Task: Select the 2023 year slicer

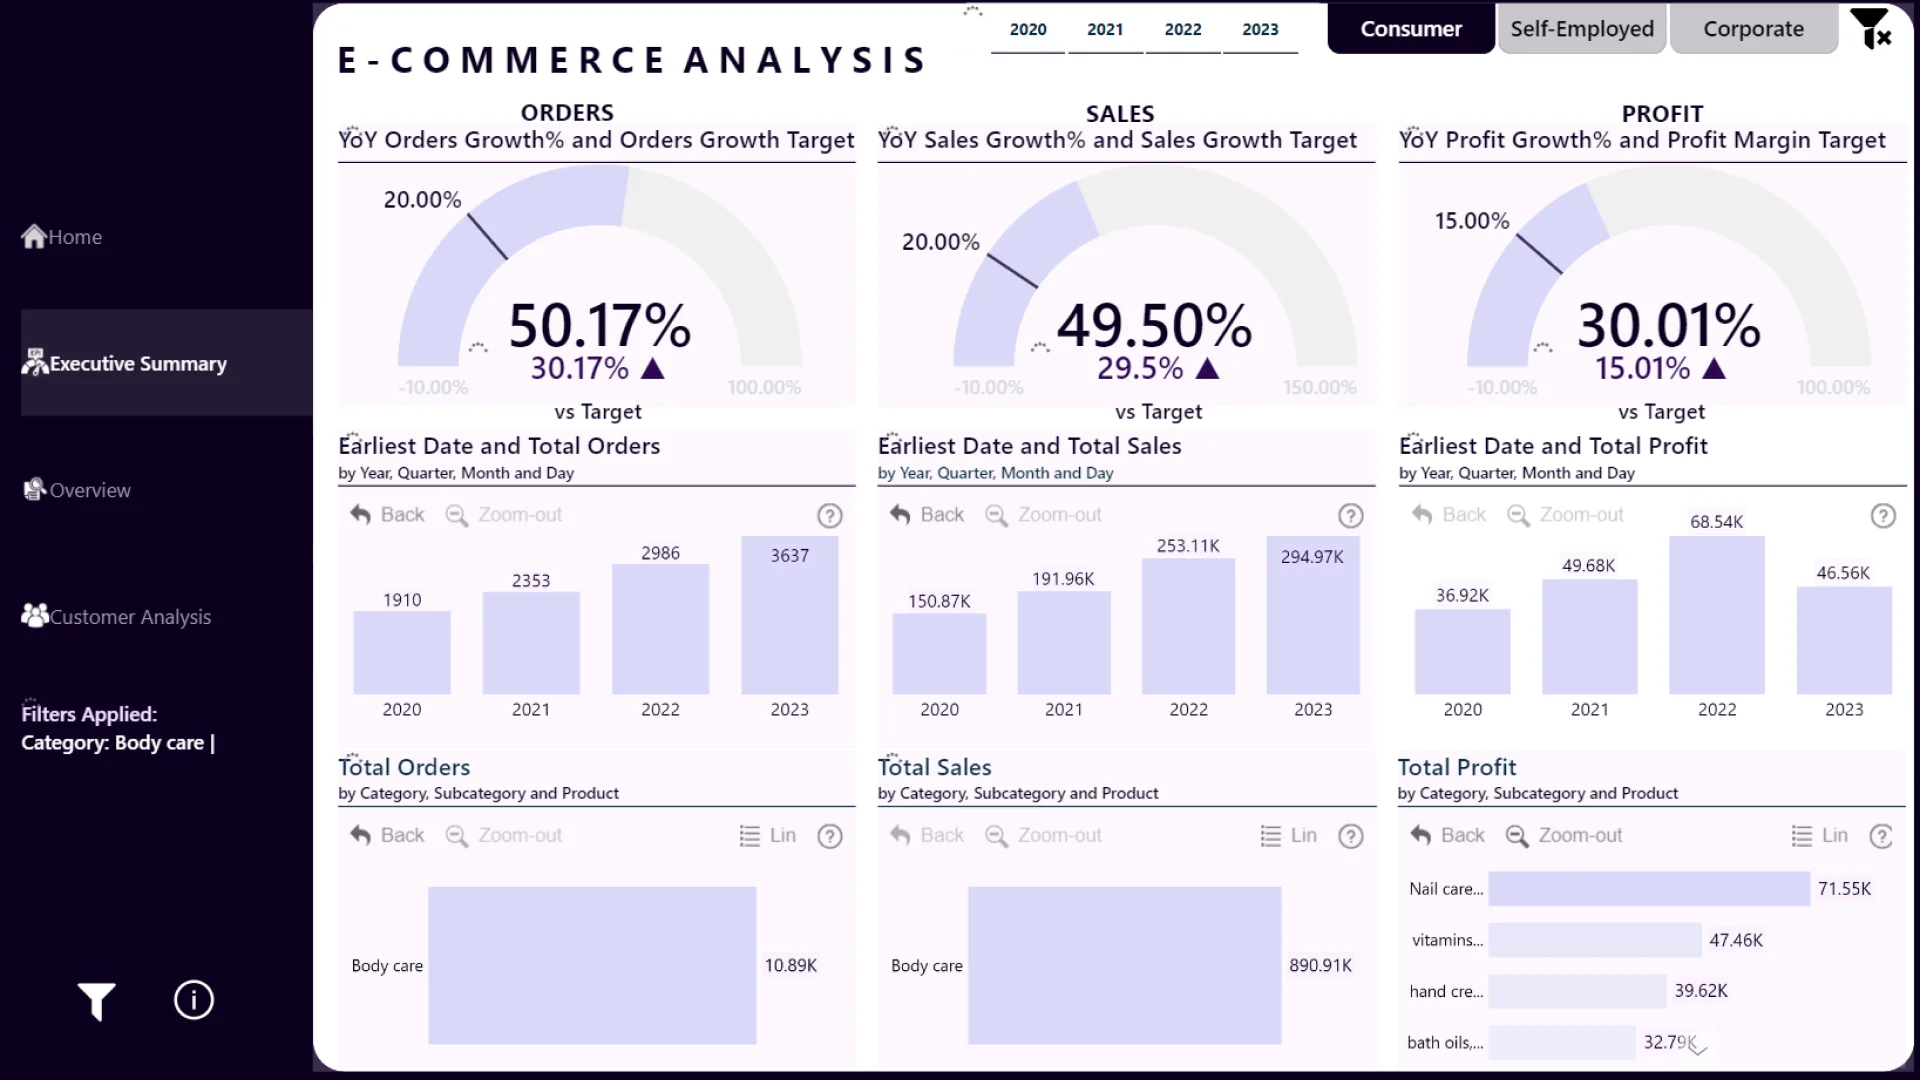Action: 1260,30
